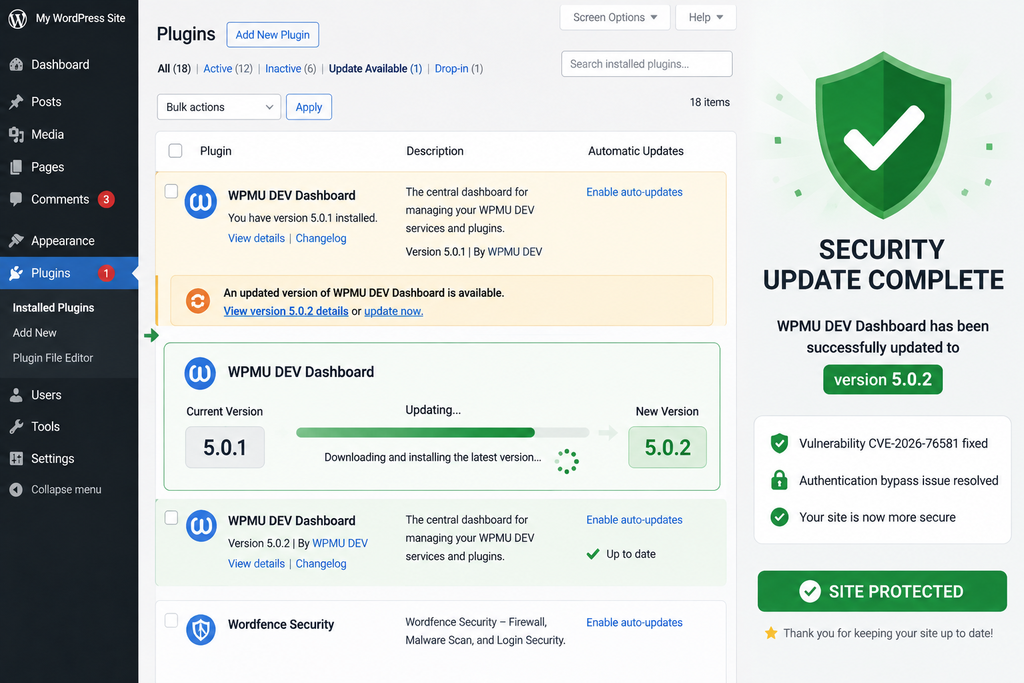Click the Appearance brush icon
The width and height of the screenshot is (1024, 683).
[16, 240]
